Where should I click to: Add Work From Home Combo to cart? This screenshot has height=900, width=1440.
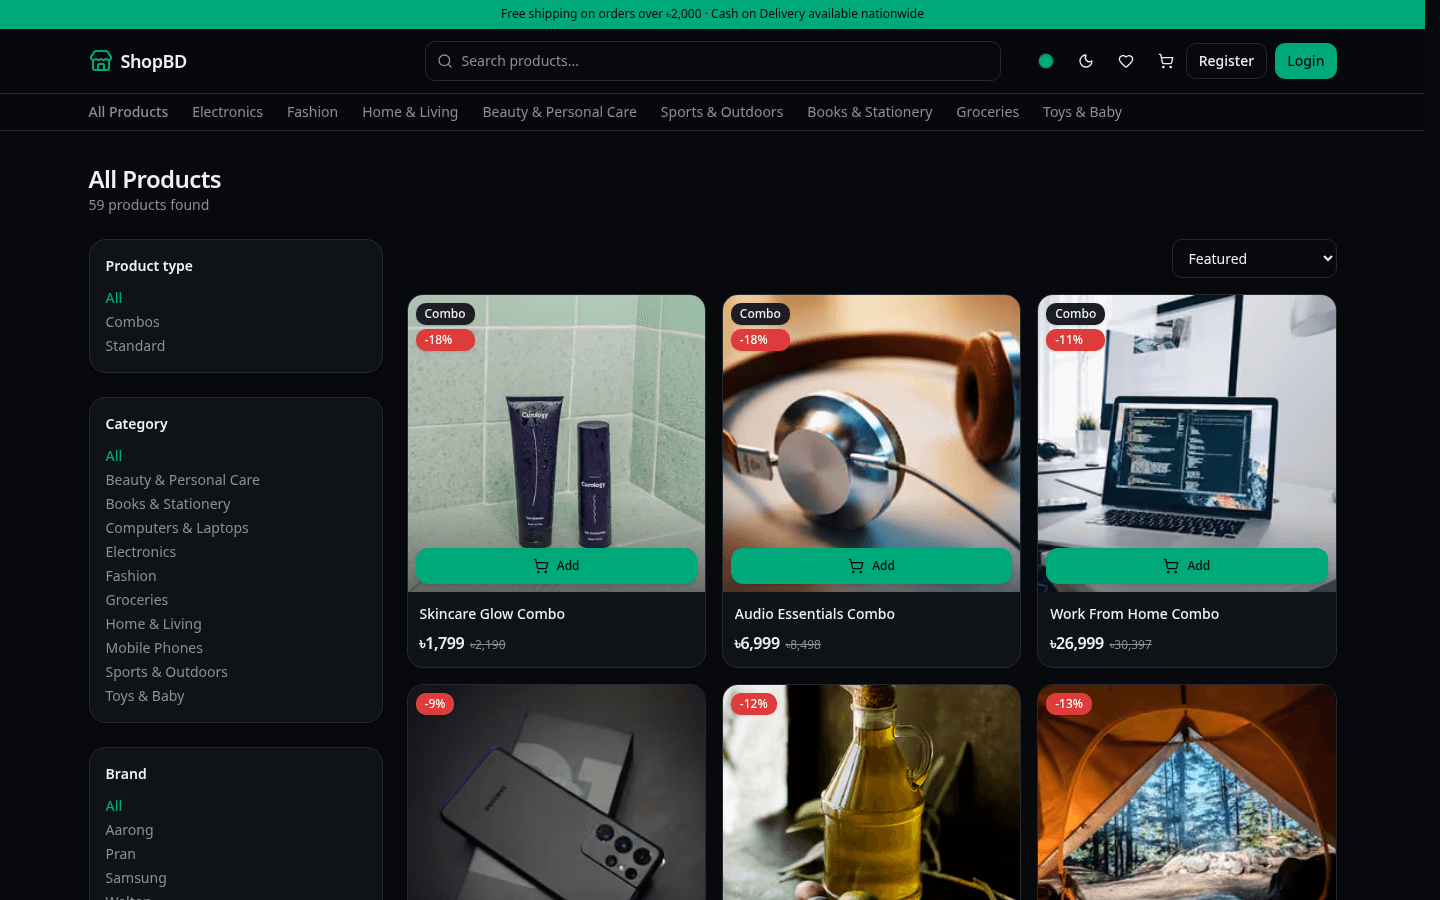tap(1187, 566)
